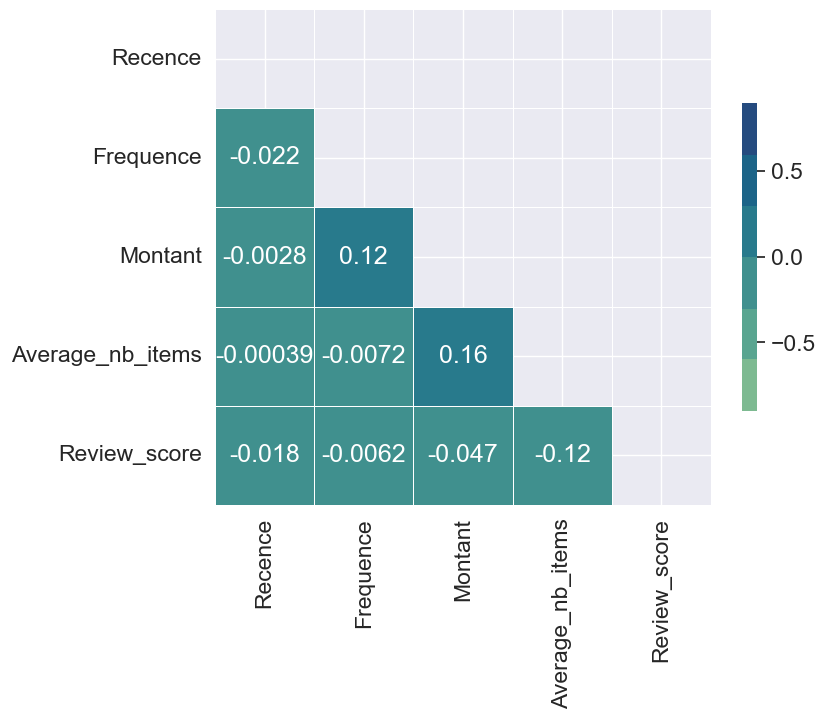Click the 0.0 colorbar tick label
Image resolution: width=818 pixels, height=713 pixels.
[x=786, y=257]
